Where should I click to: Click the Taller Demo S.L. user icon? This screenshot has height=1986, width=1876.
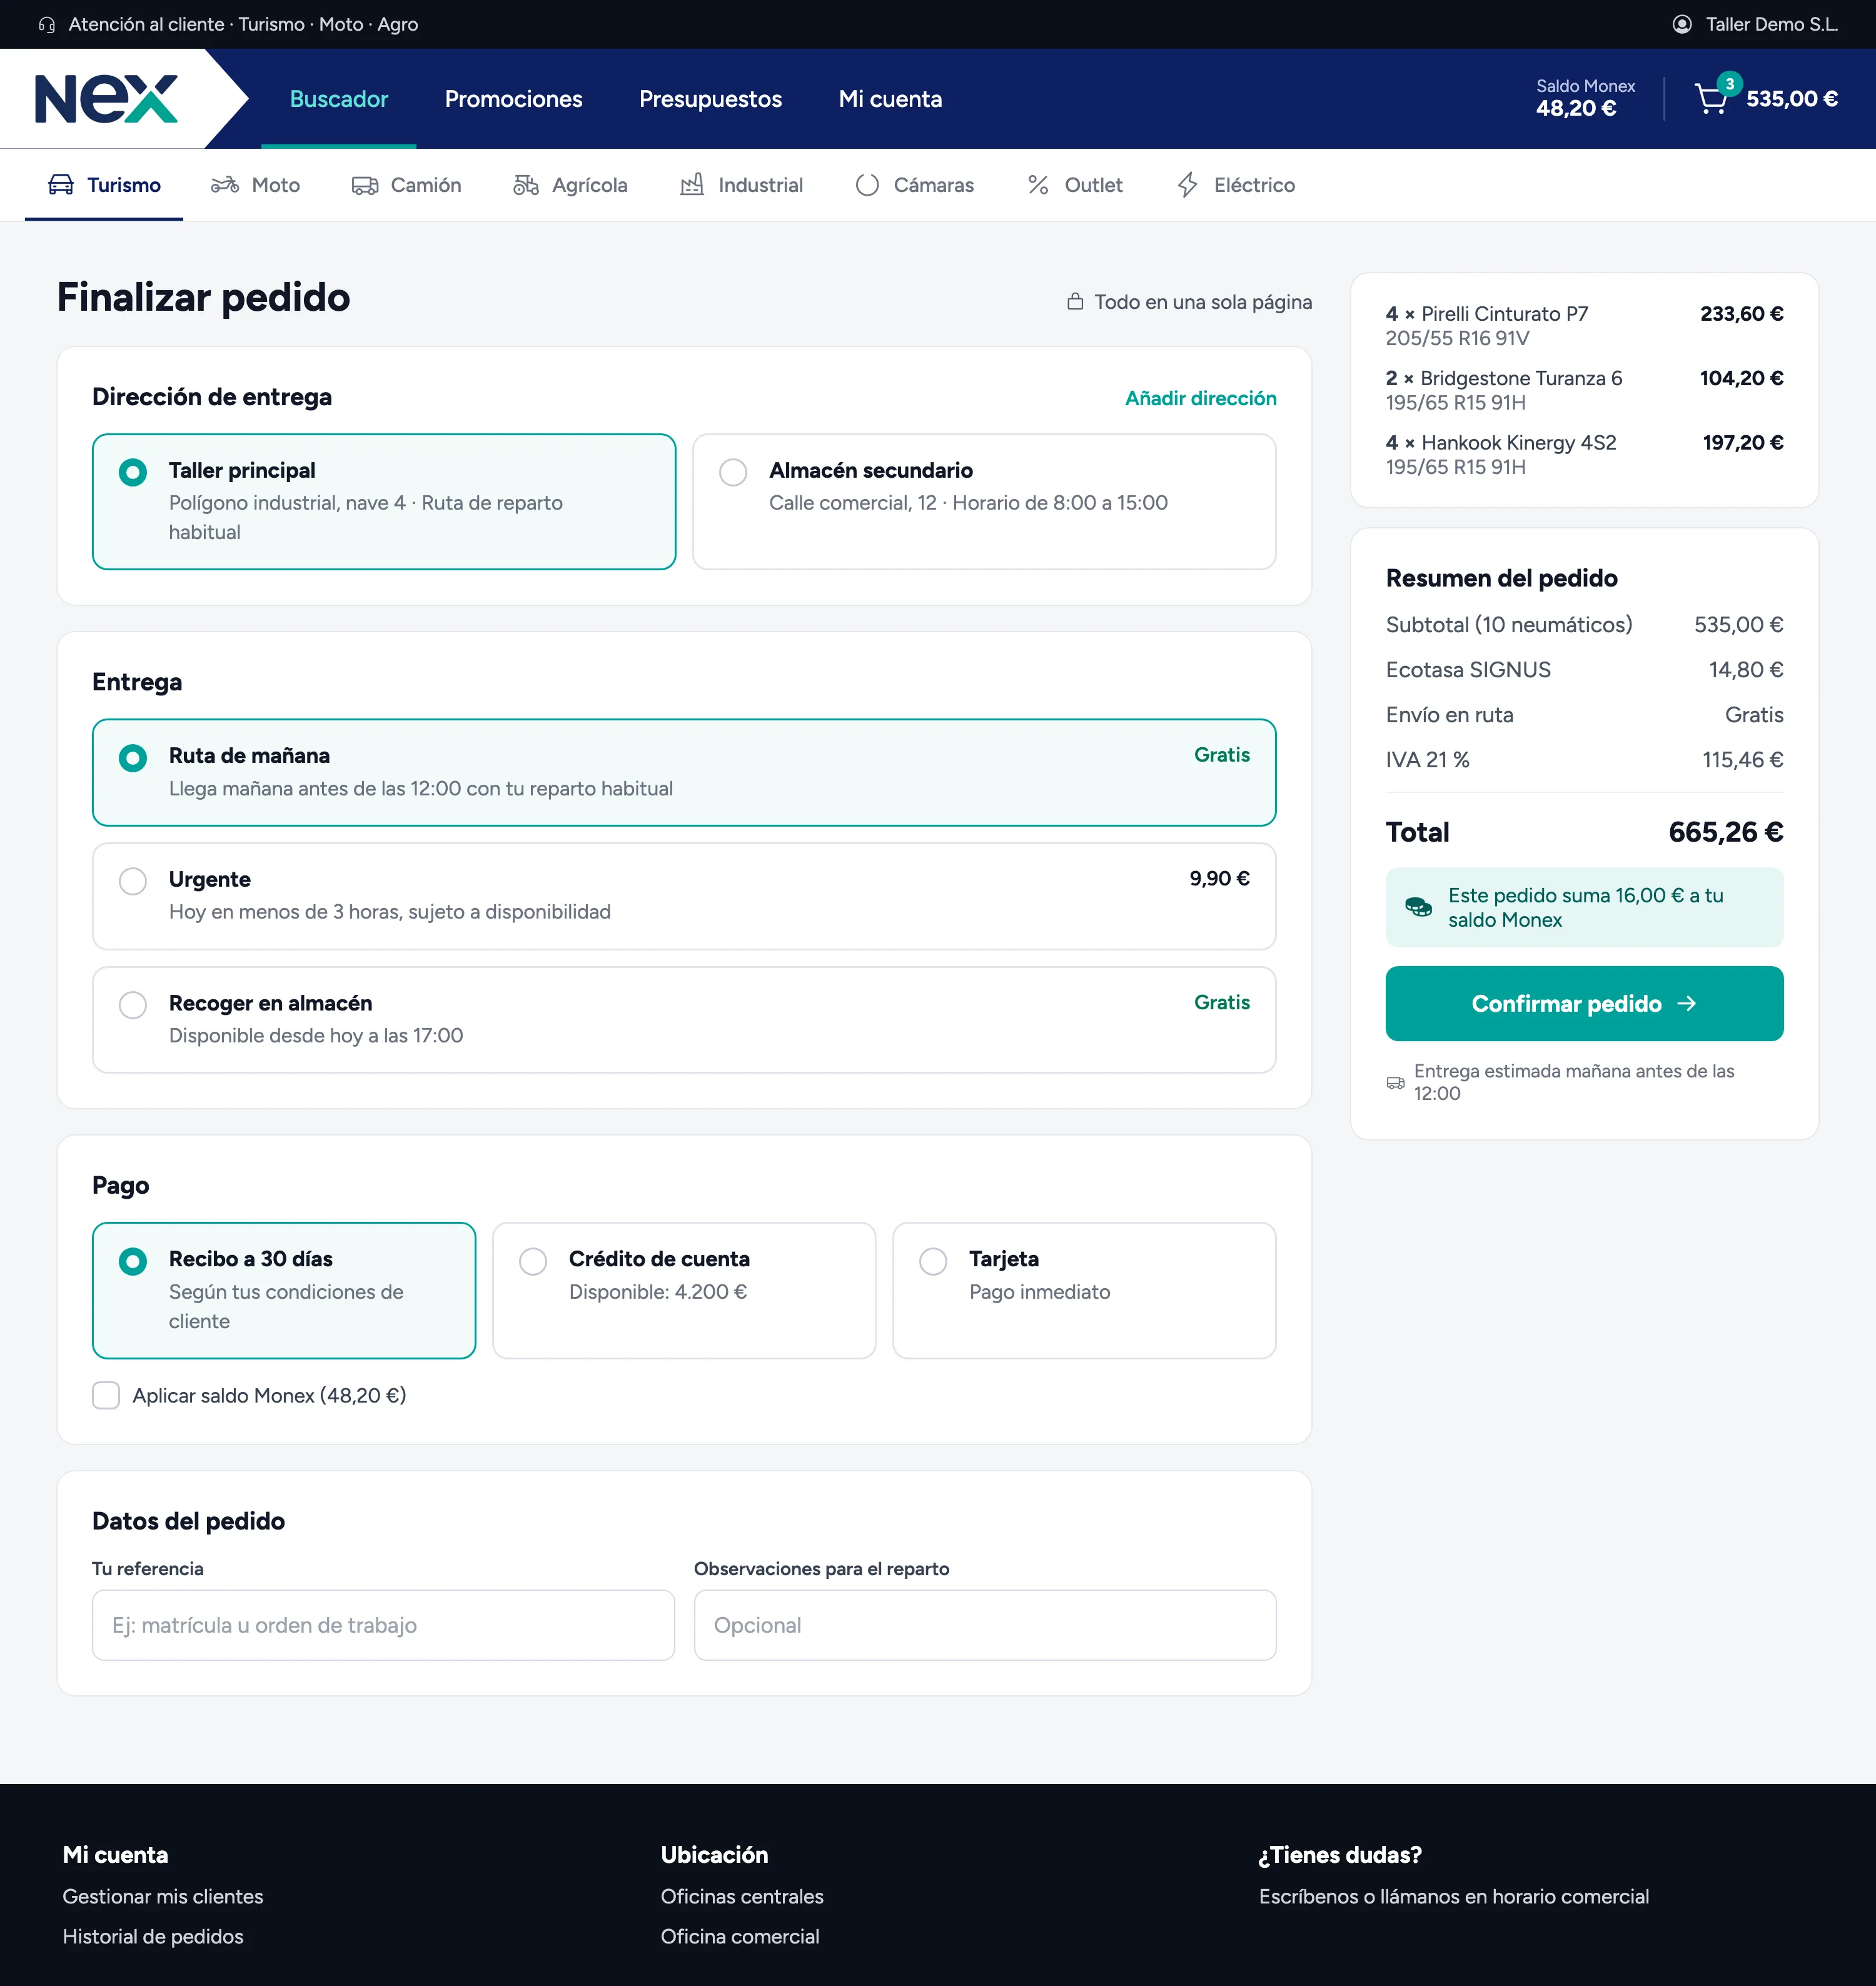tap(1682, 24)
